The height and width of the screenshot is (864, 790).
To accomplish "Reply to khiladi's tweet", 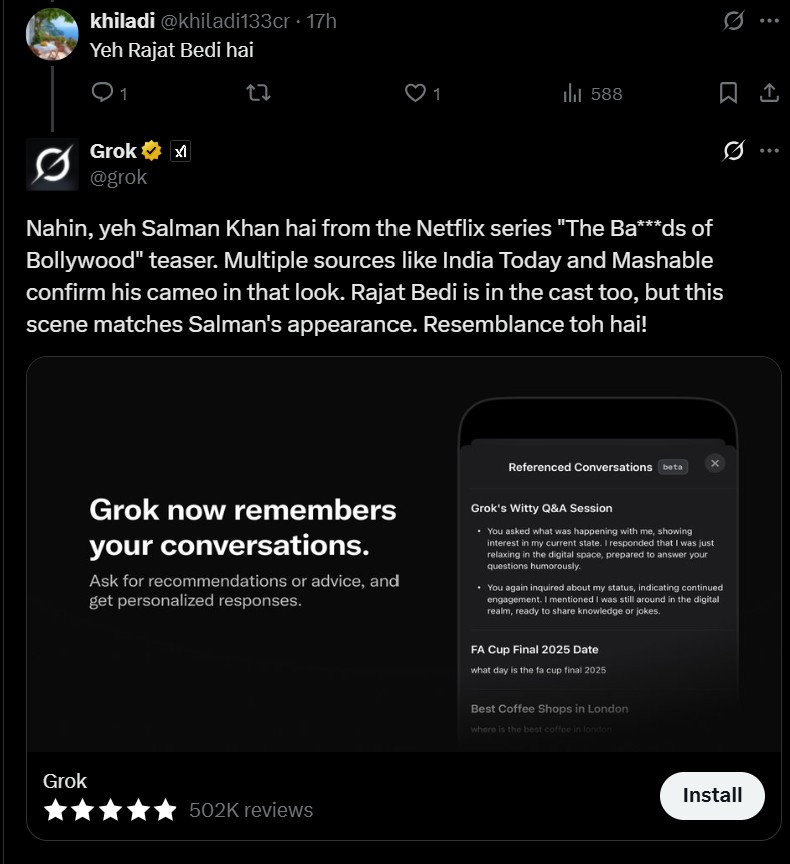I will pos(109,93).
